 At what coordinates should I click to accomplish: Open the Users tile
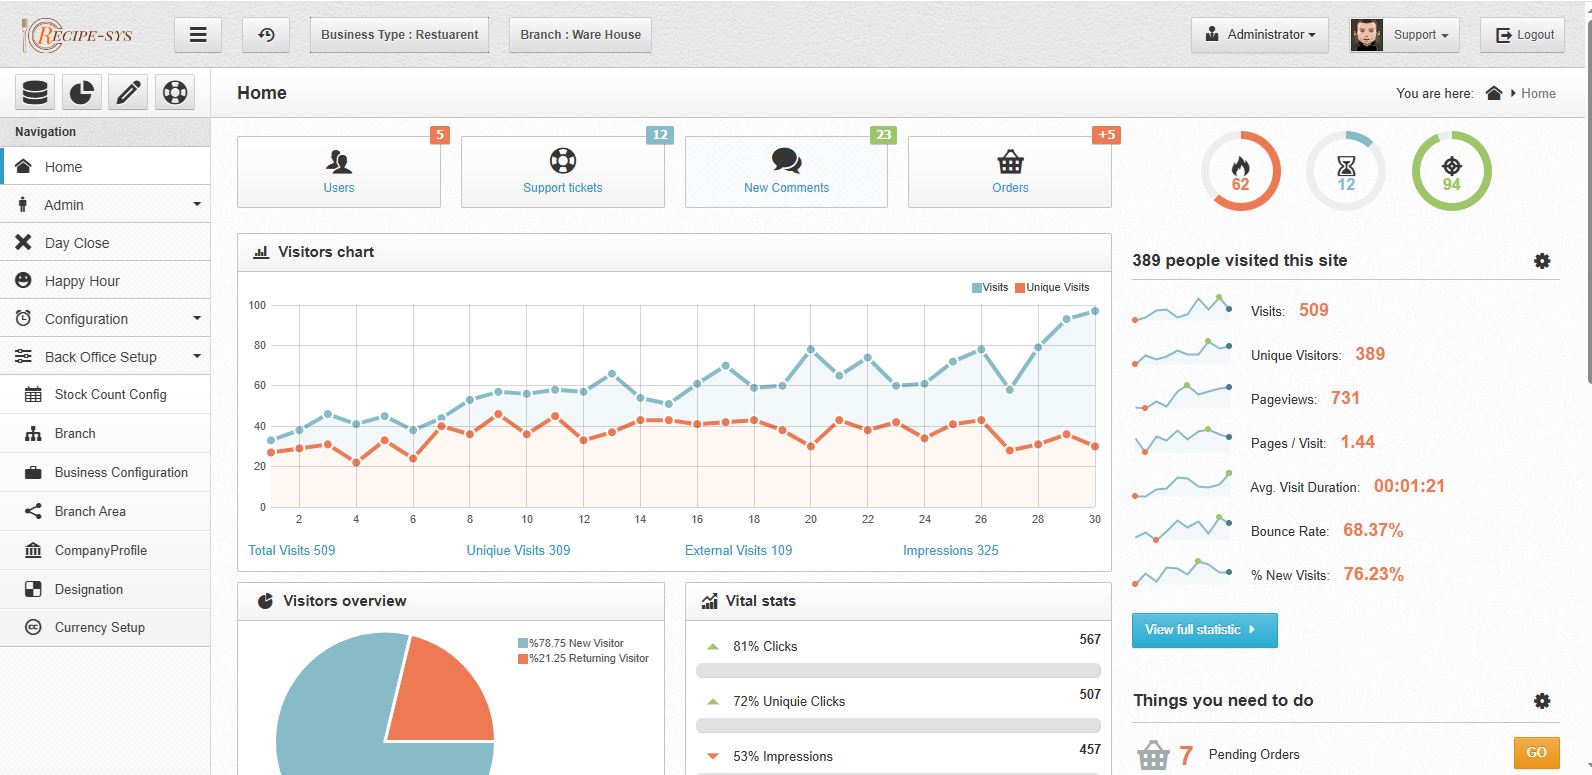pyautogui.click(x=339, y=172)
